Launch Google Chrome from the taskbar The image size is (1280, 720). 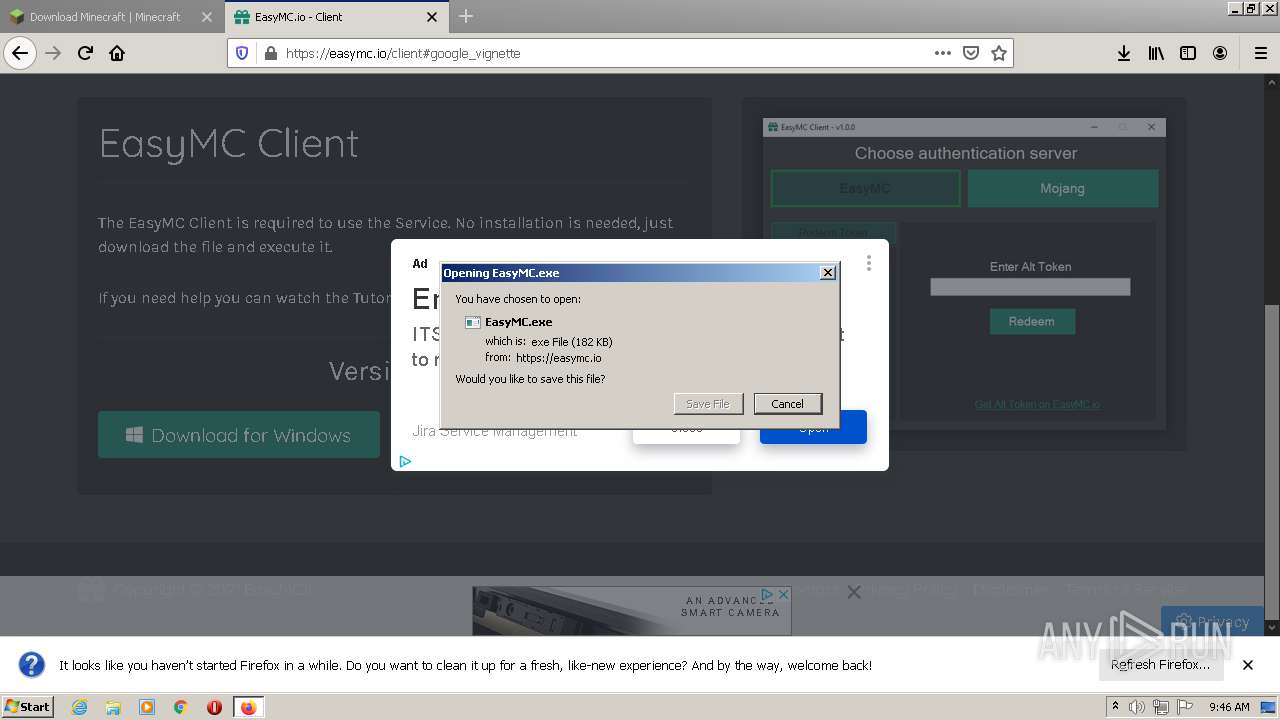click(x=181, y=707)
